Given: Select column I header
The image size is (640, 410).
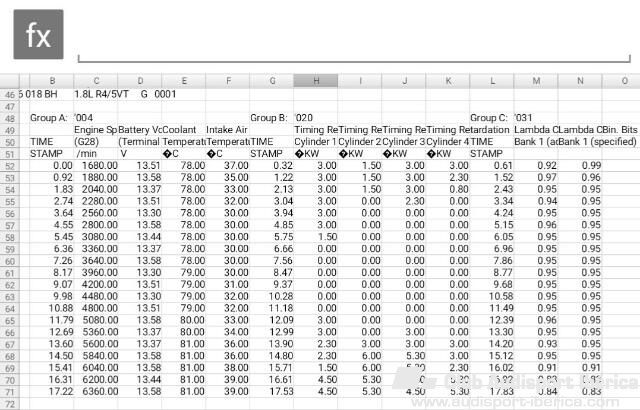Looking at the screenshot, I should 360,80.
